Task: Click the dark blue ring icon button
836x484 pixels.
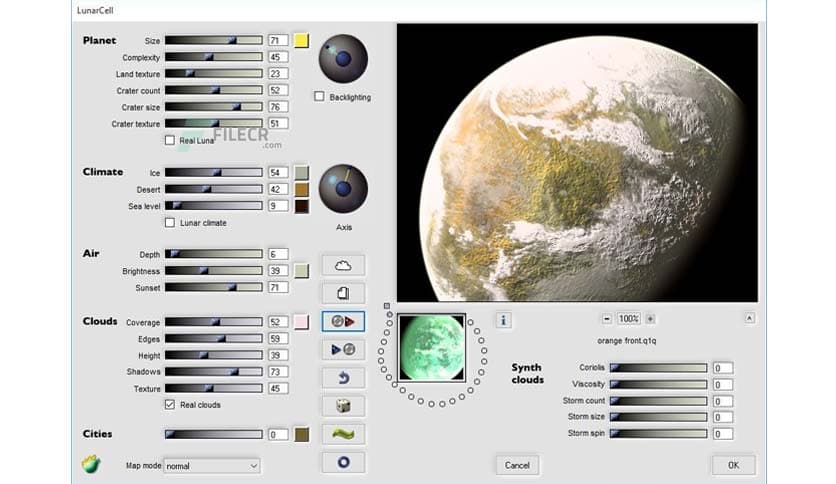Action: tap(343, 462)
